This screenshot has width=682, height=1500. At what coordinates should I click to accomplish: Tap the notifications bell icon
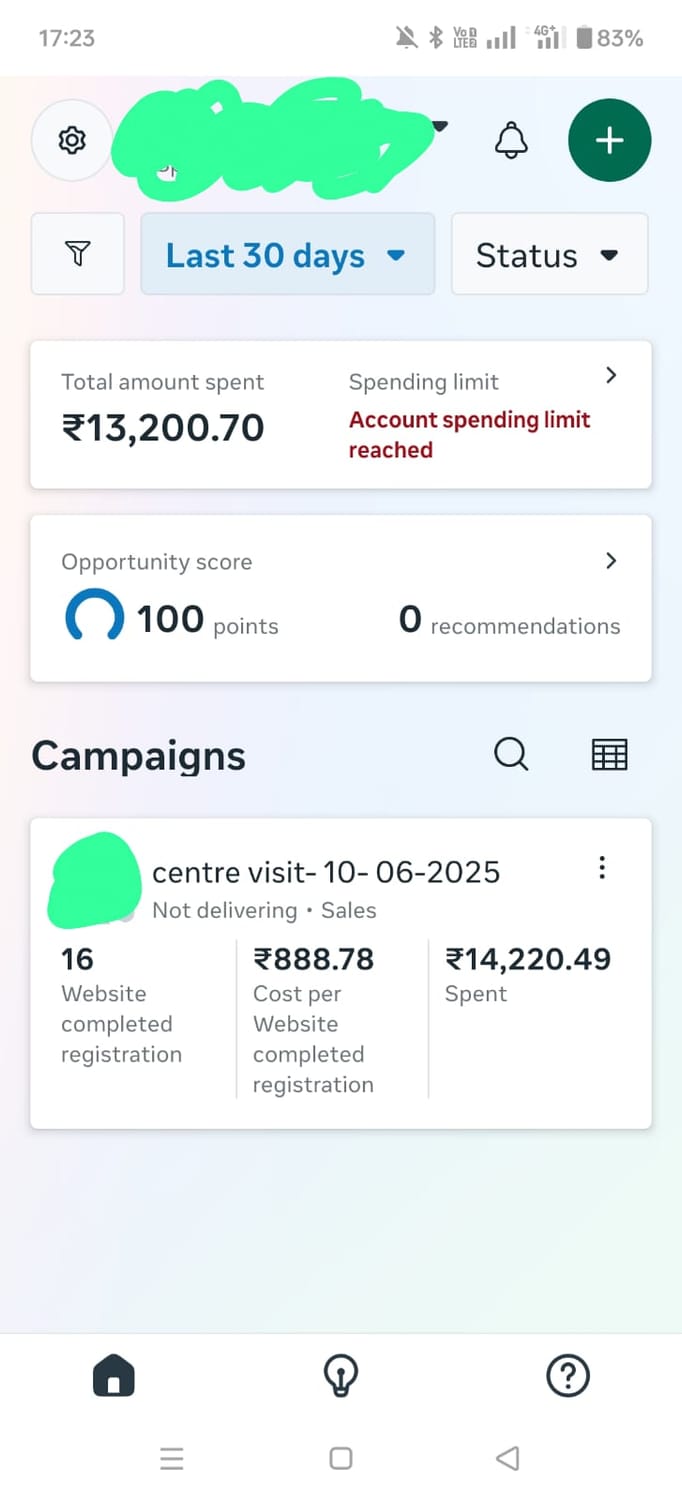(511, 140)
